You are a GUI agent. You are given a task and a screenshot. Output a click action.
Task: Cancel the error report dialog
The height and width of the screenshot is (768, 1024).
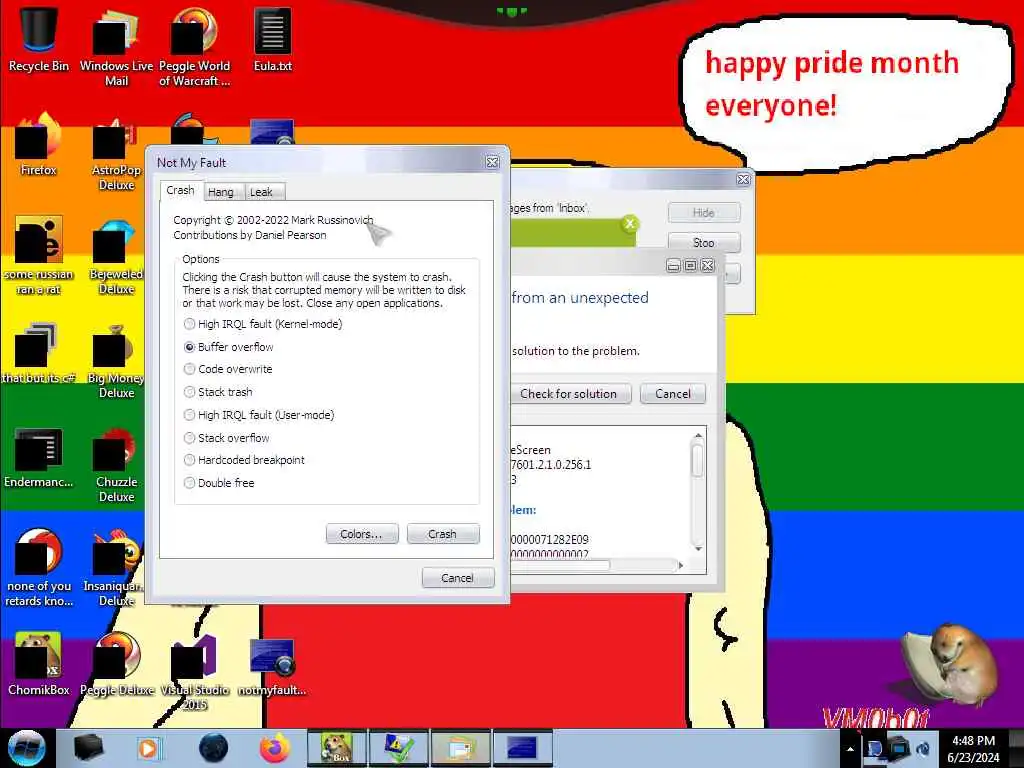click(x=673, y=393)
